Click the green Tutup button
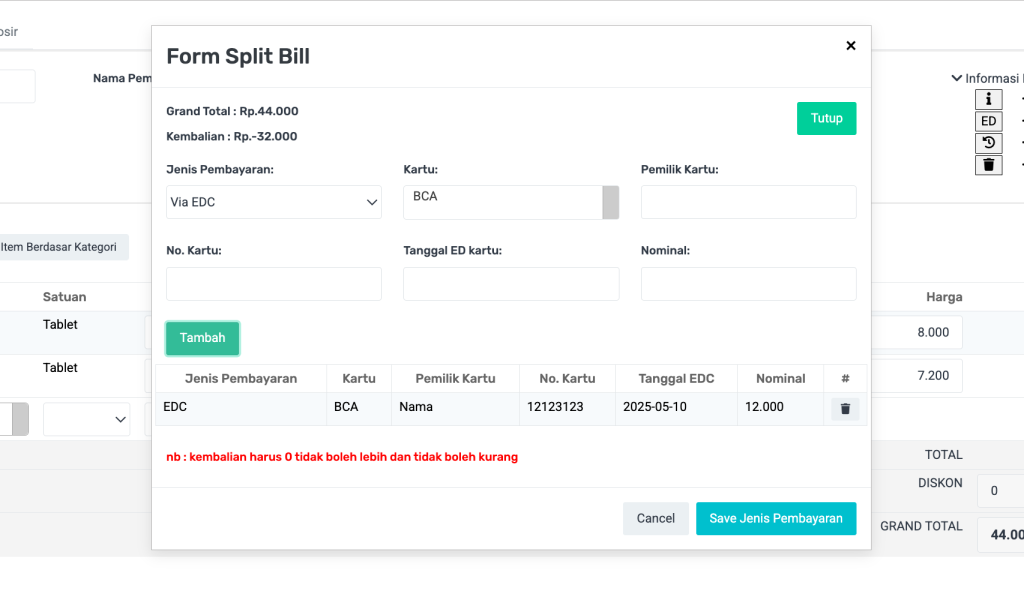The height and width of the screenshot is (606, 1024). pyautogui.click(x=826, y=118)
